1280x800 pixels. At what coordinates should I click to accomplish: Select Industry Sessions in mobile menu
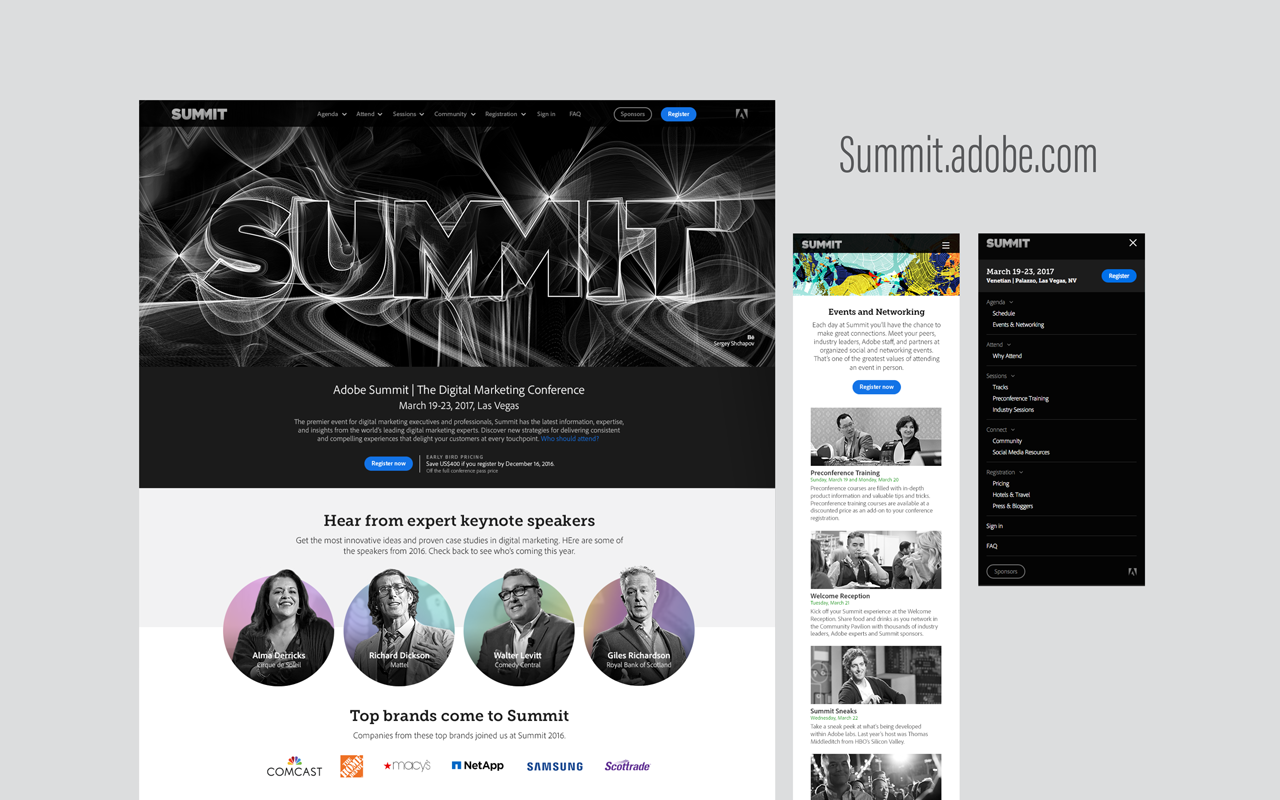point(1013,410)
